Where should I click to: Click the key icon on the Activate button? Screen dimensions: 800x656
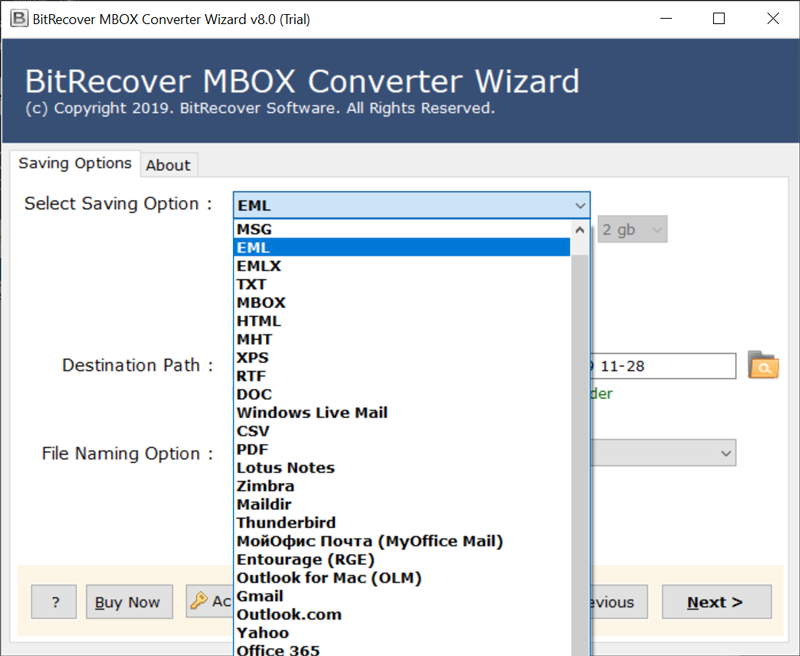(x=199, y=601)
